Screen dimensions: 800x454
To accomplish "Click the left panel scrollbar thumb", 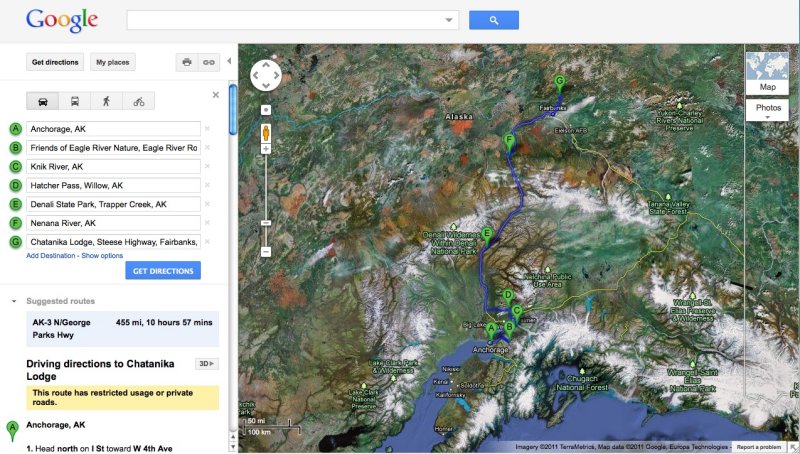I will pos(233,110).
